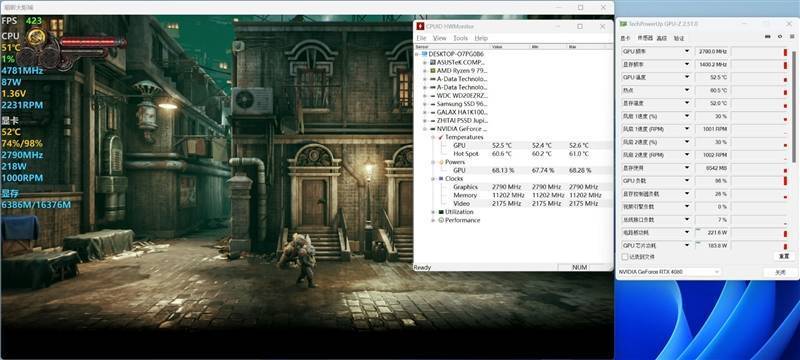Open the Help menu in HWMonitor
This screenshot has height=360, width=800.
point(481,38)
